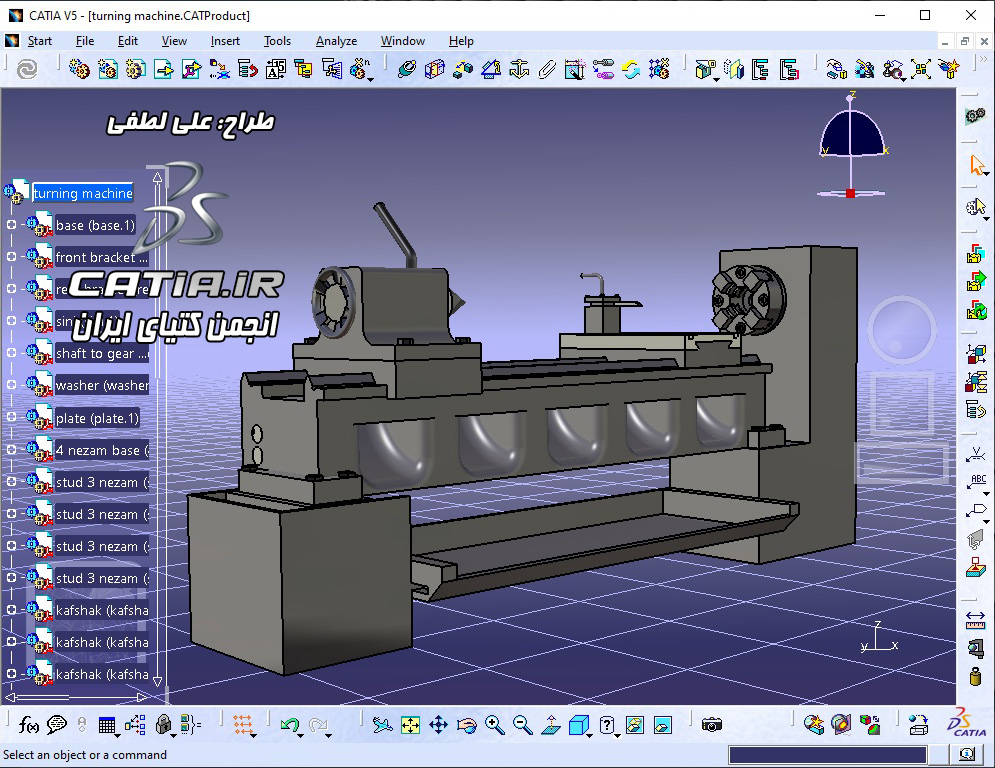Open the Formula f(x) editor
The height and width of the screenshot is (768, 995).
click(x=29, y=724)
